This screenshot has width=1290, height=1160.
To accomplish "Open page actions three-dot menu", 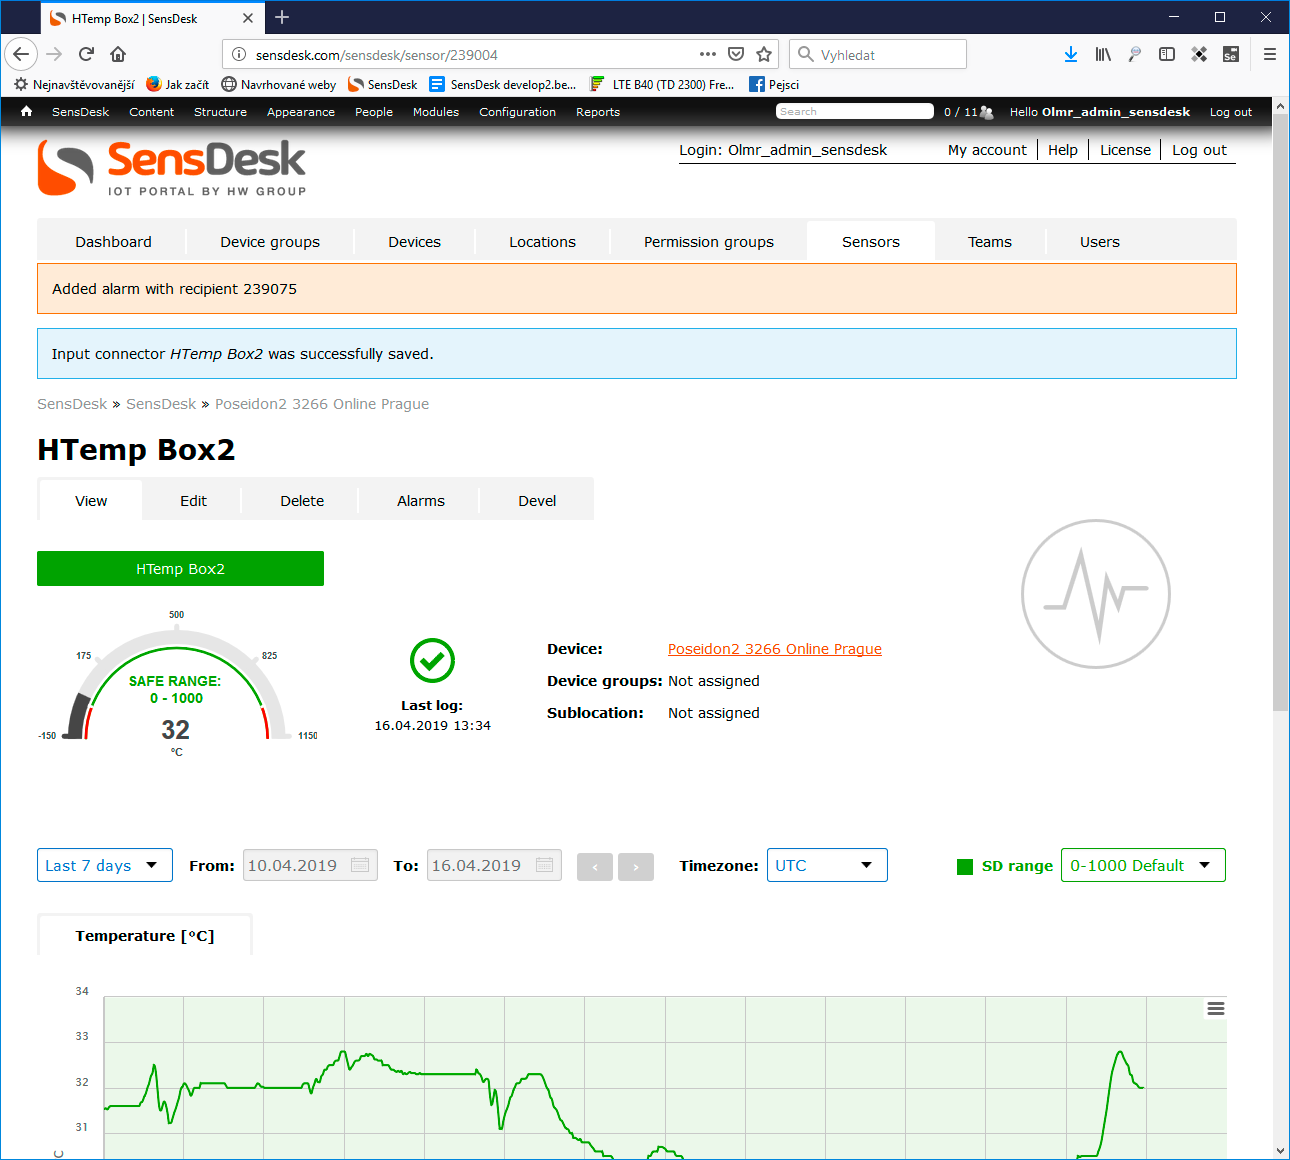I will pyautogui.click(x=708, y=54).
